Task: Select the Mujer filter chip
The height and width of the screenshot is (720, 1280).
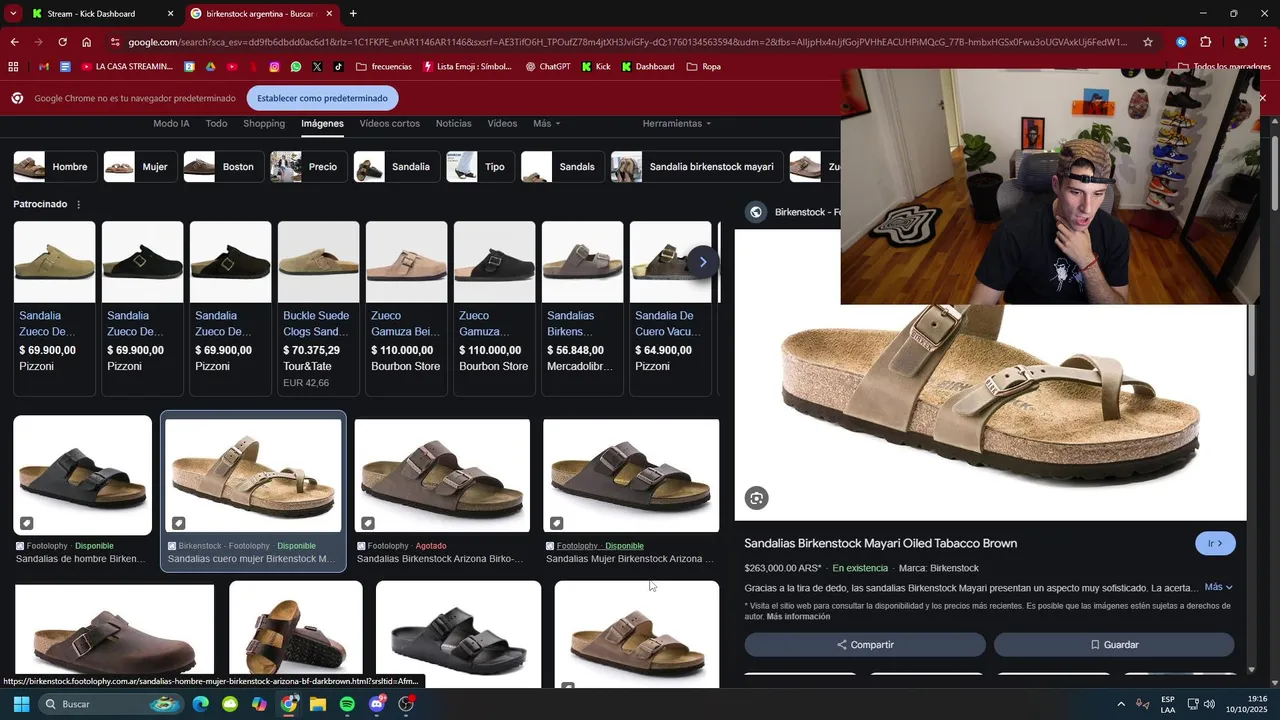Action: [x=140, y=167]
